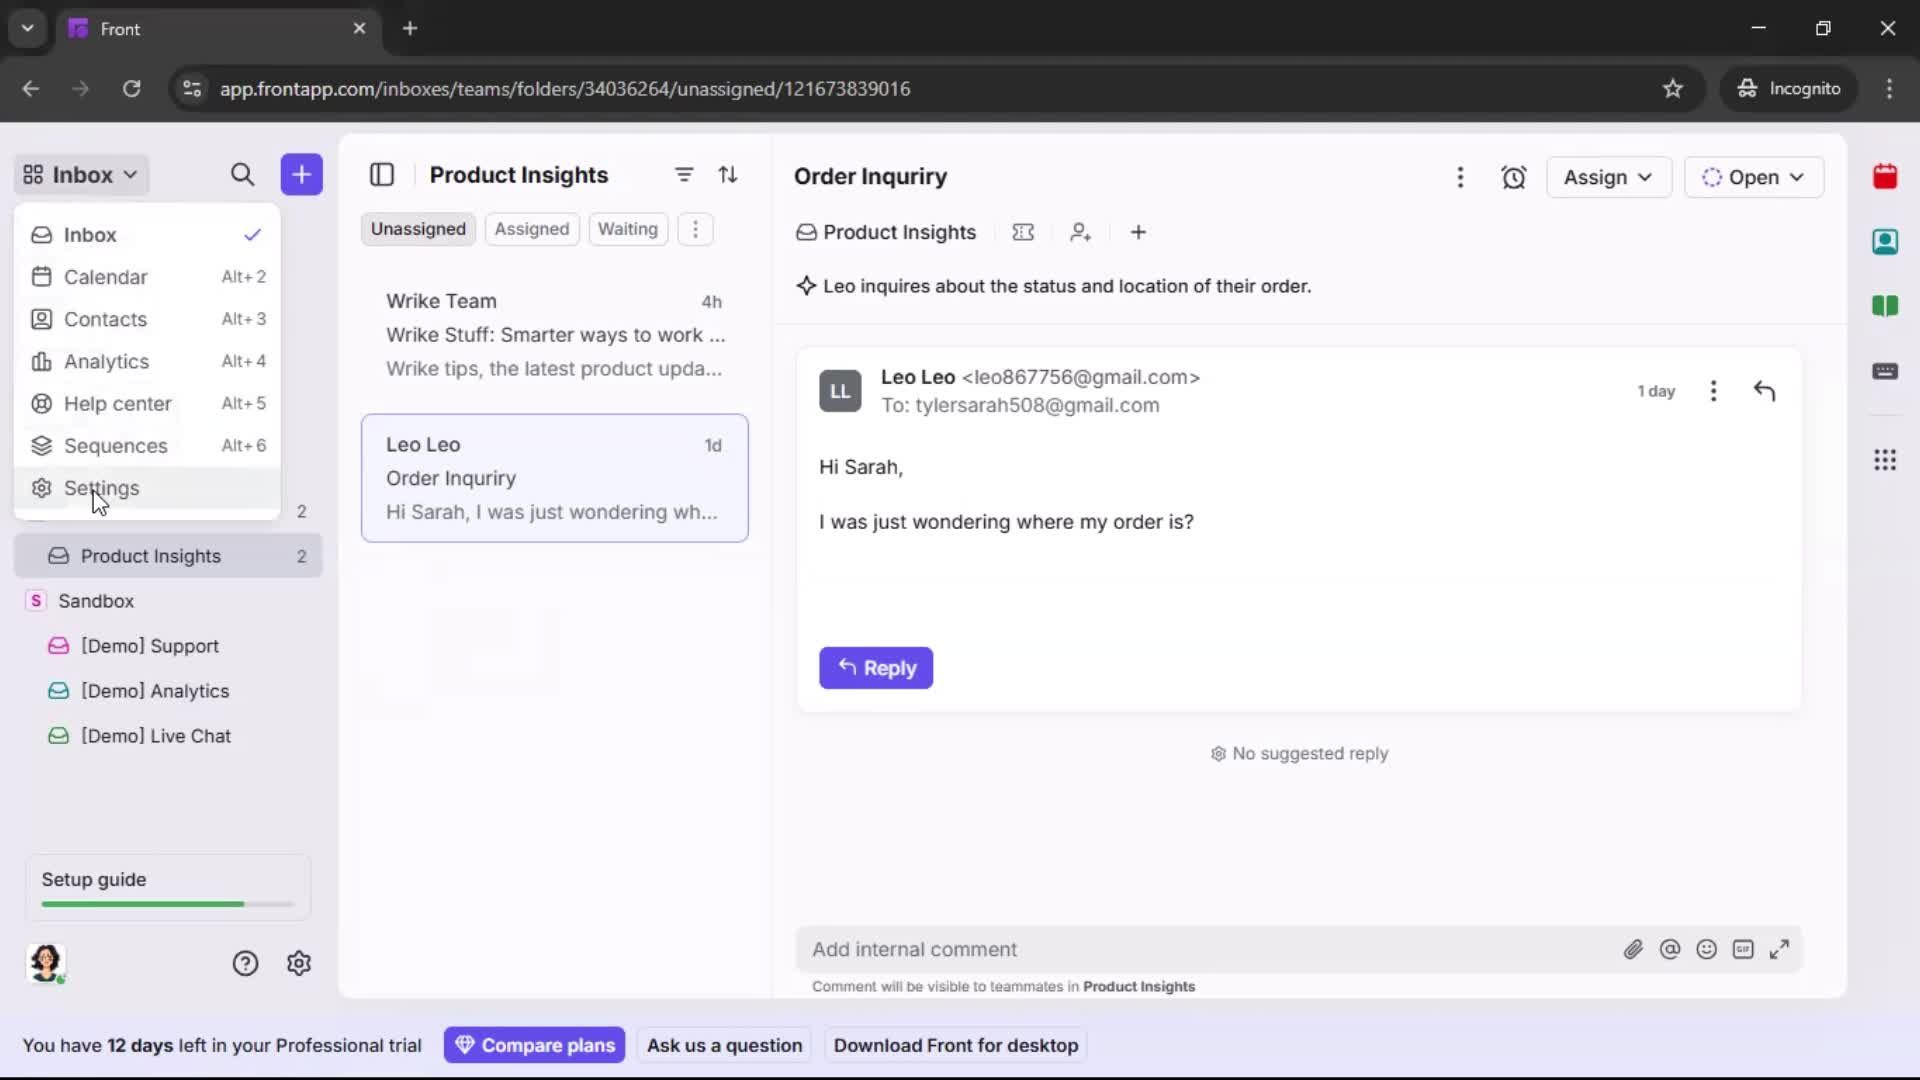
Task: Open the apps grid icon in right sidebar
Action: [x=1886, y=460]
